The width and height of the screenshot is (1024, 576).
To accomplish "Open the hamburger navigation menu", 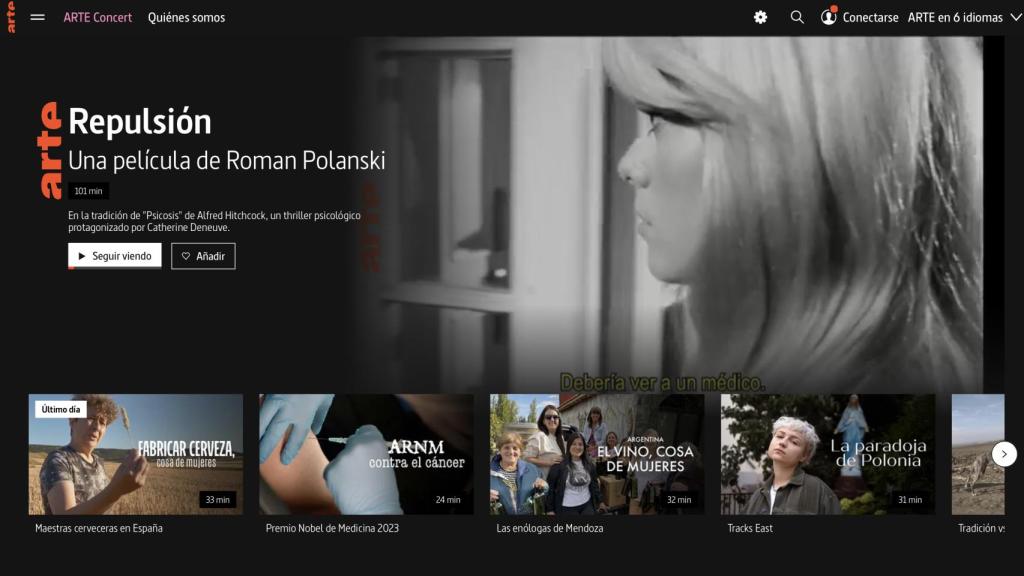I will coord(37,17).
